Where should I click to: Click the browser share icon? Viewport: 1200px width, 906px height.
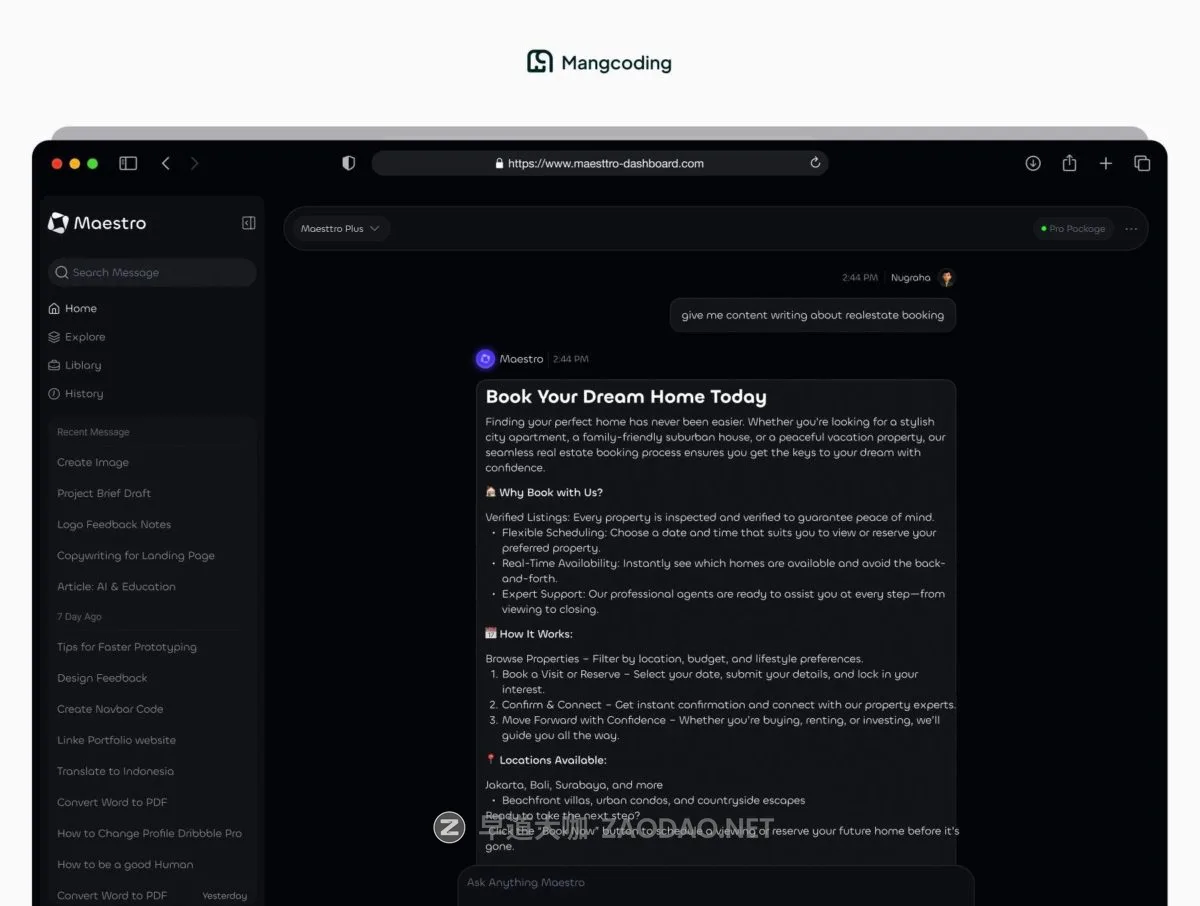click(x=1069, y=162)
